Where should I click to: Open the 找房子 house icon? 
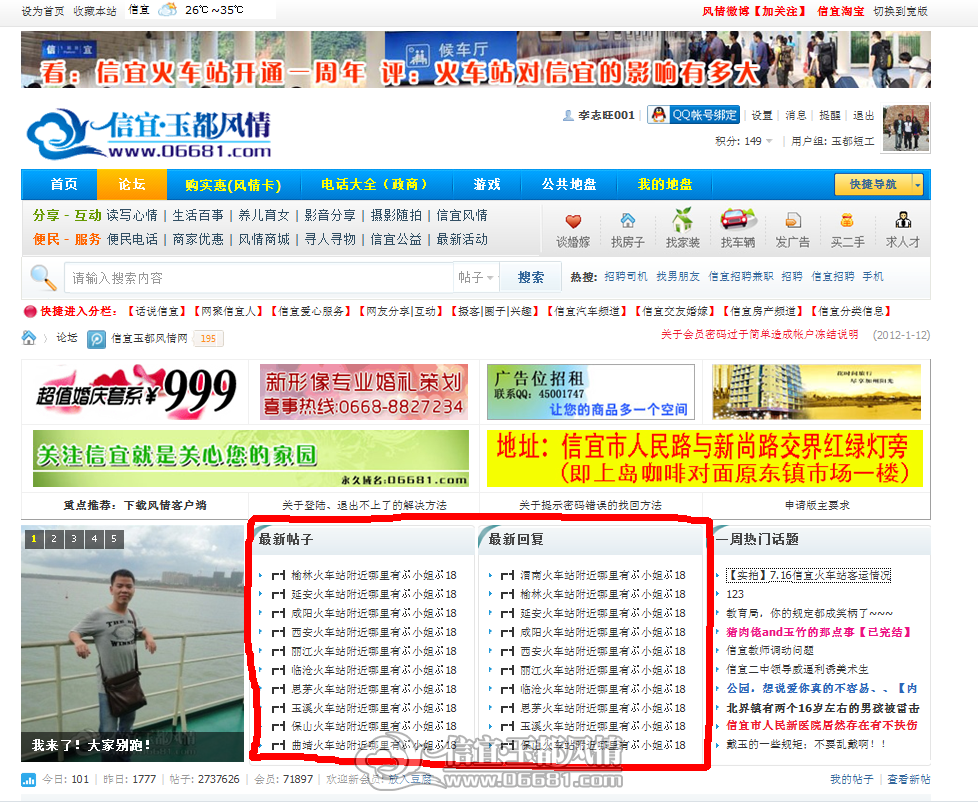(x=627, y=220)
